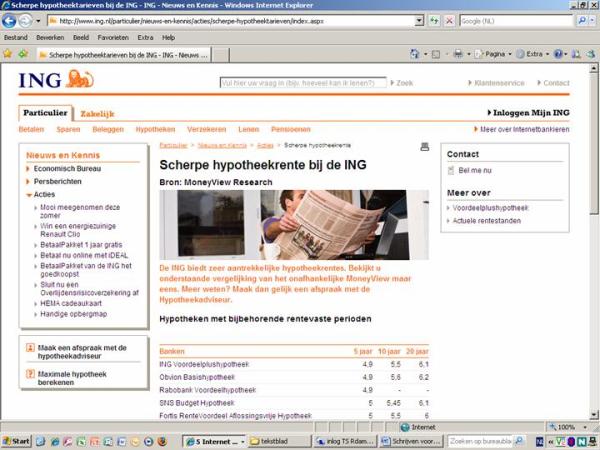The image size is (600, 450).
Task: Click ING Voordeelplushypotheek table row
Action: pos(294,364)
